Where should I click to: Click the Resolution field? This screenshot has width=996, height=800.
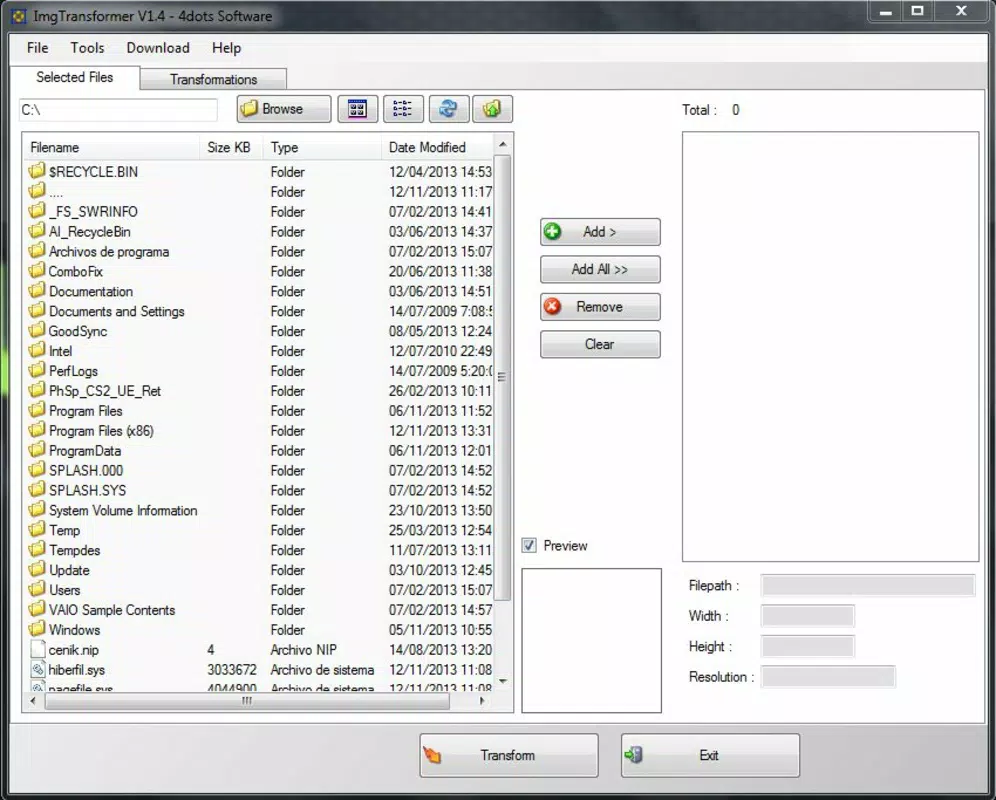tap(828, 677)
